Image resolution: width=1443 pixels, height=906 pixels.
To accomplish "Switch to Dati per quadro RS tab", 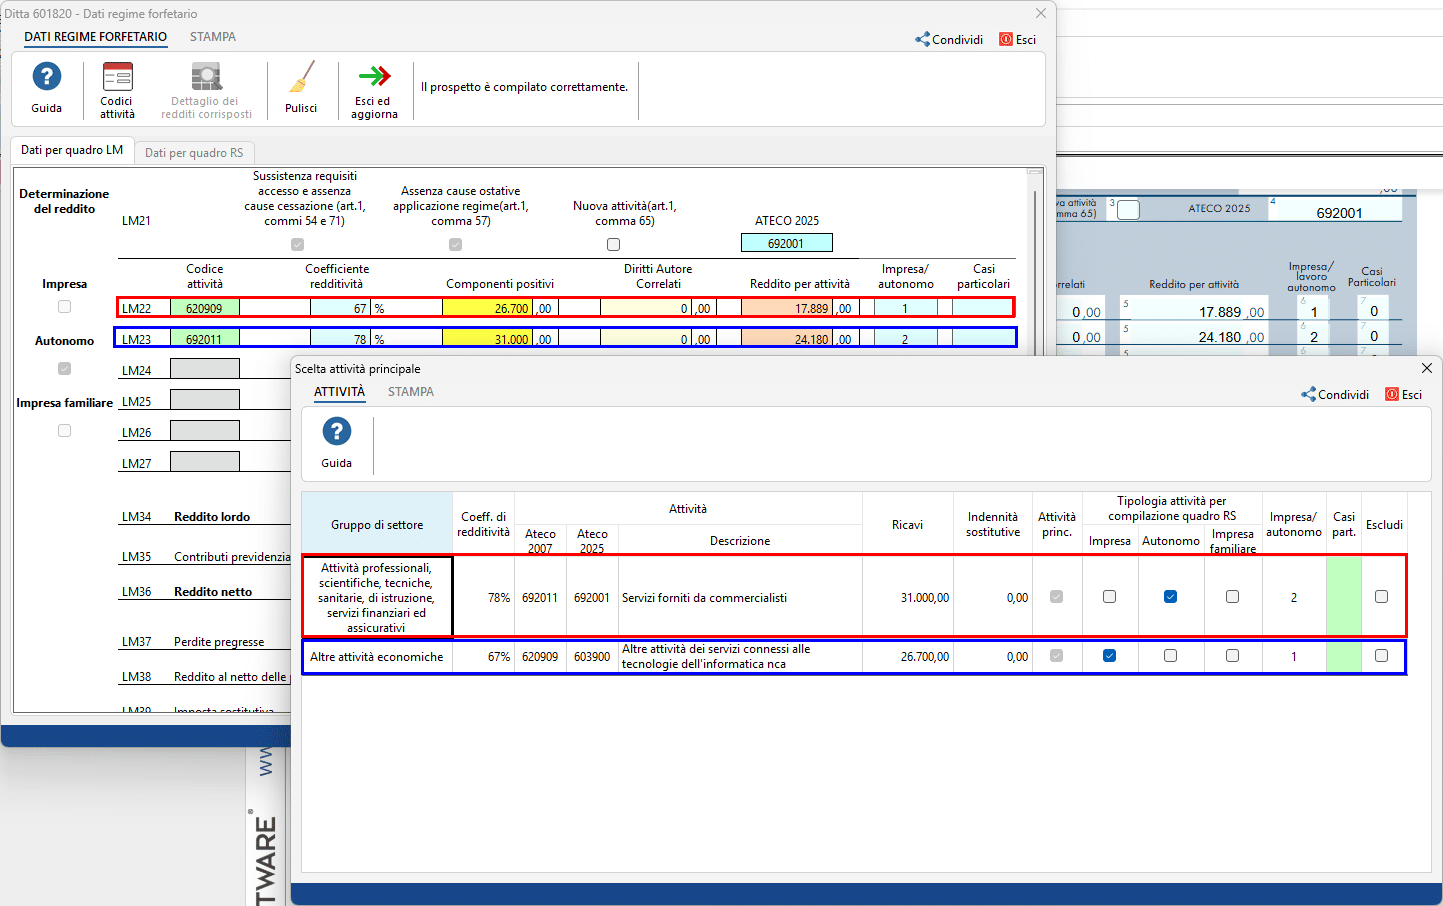I will pos(194,153).
